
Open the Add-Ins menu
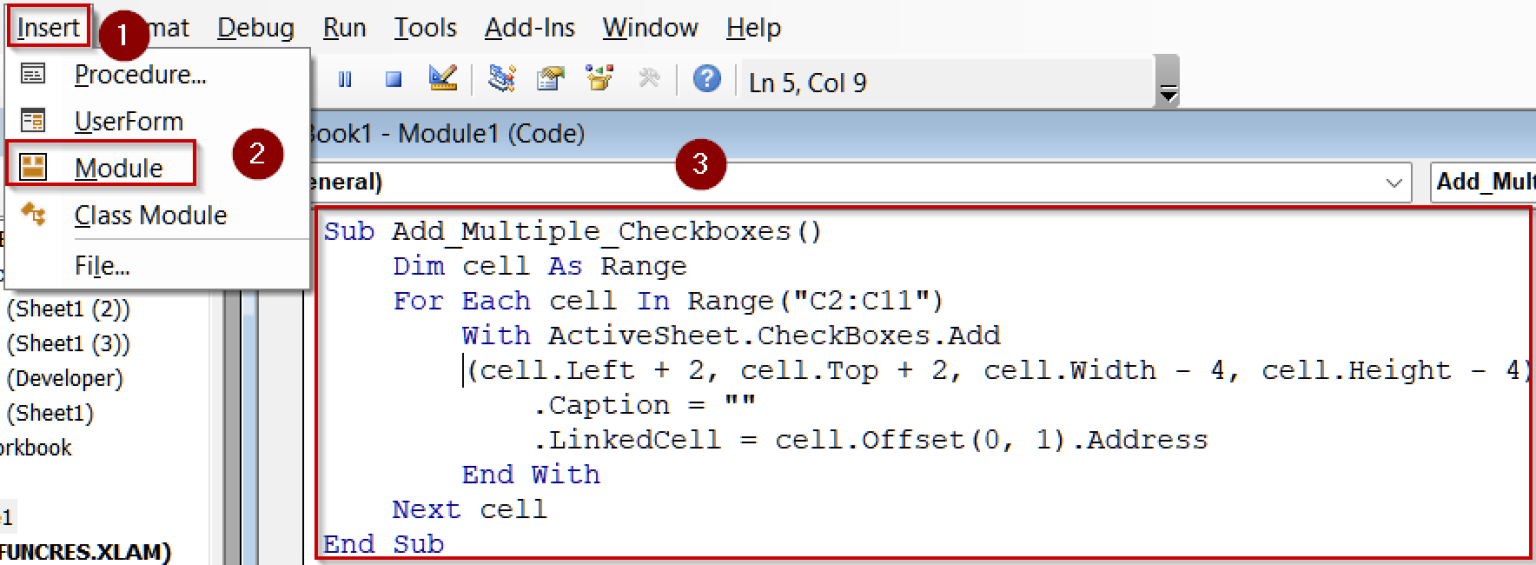[x=530, y=28]
